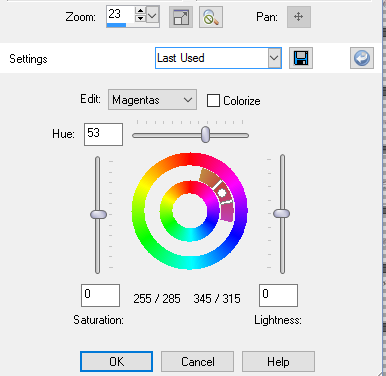
Task: Click the white handle in the magenta range segment
Action: (x=222, y=193)
